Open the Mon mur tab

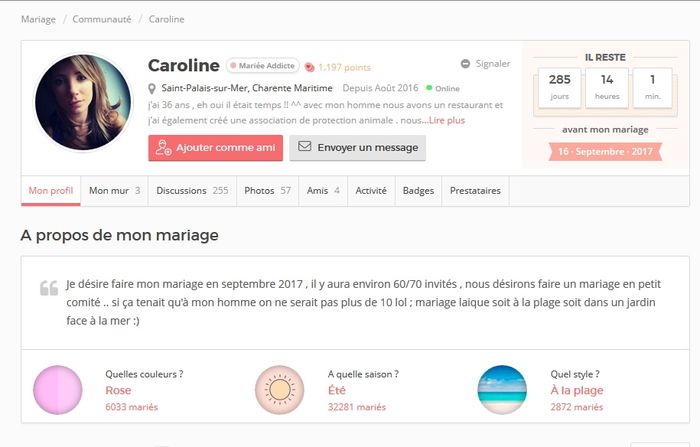pyautogui.click(x=114, y=190)
